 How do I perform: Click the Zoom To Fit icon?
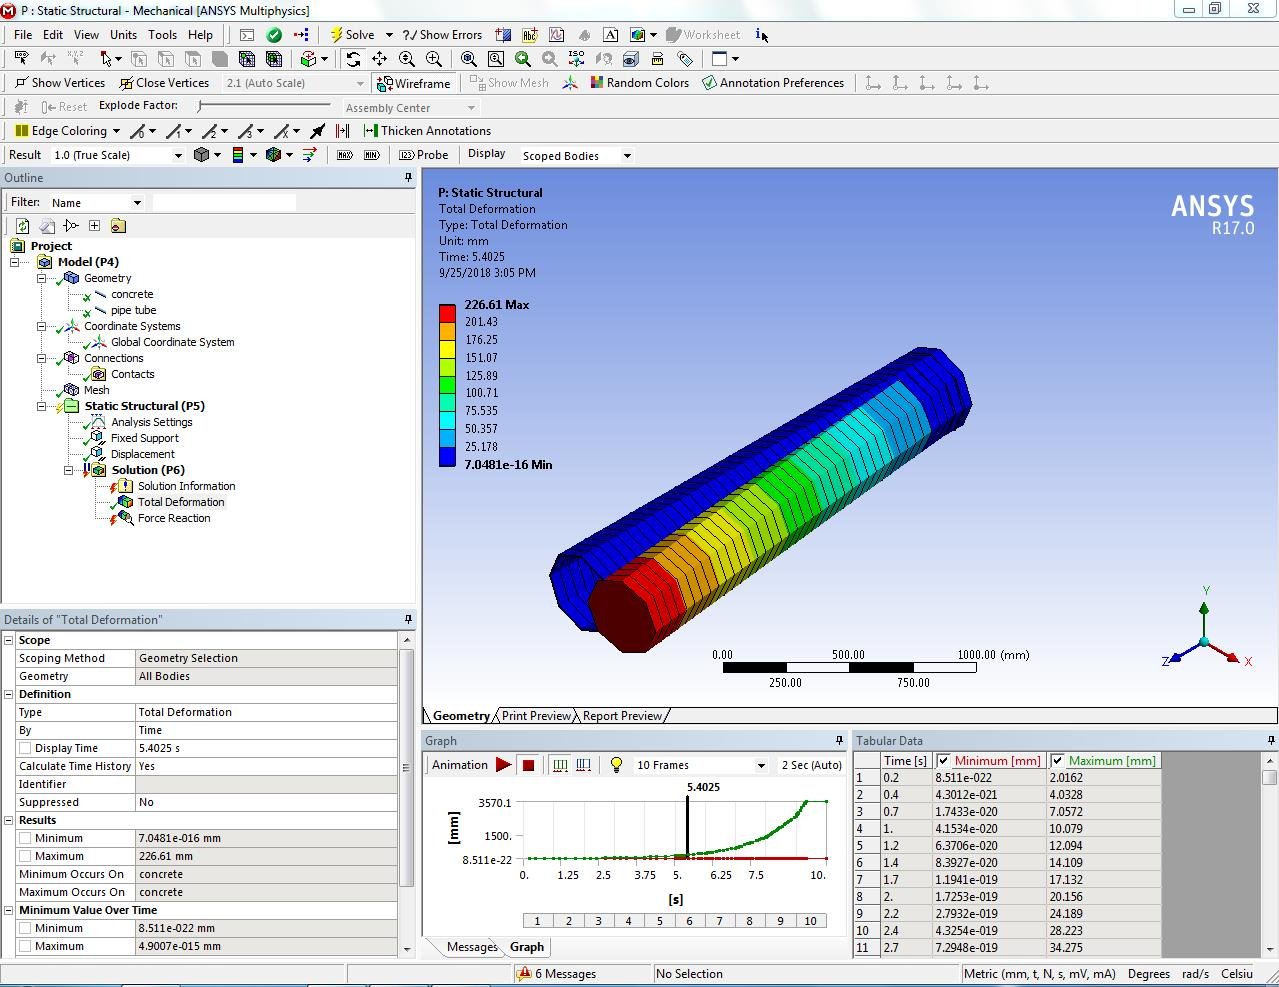(x=469, y=59)
